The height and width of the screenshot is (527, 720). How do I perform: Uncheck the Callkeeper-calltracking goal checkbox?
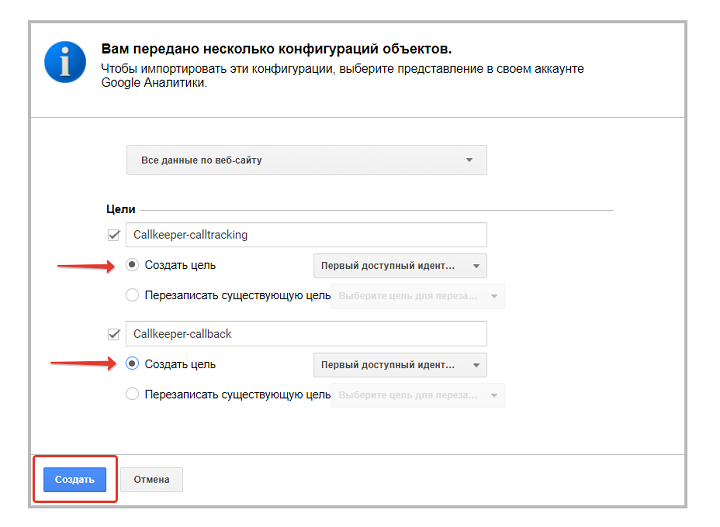[113, 235]
